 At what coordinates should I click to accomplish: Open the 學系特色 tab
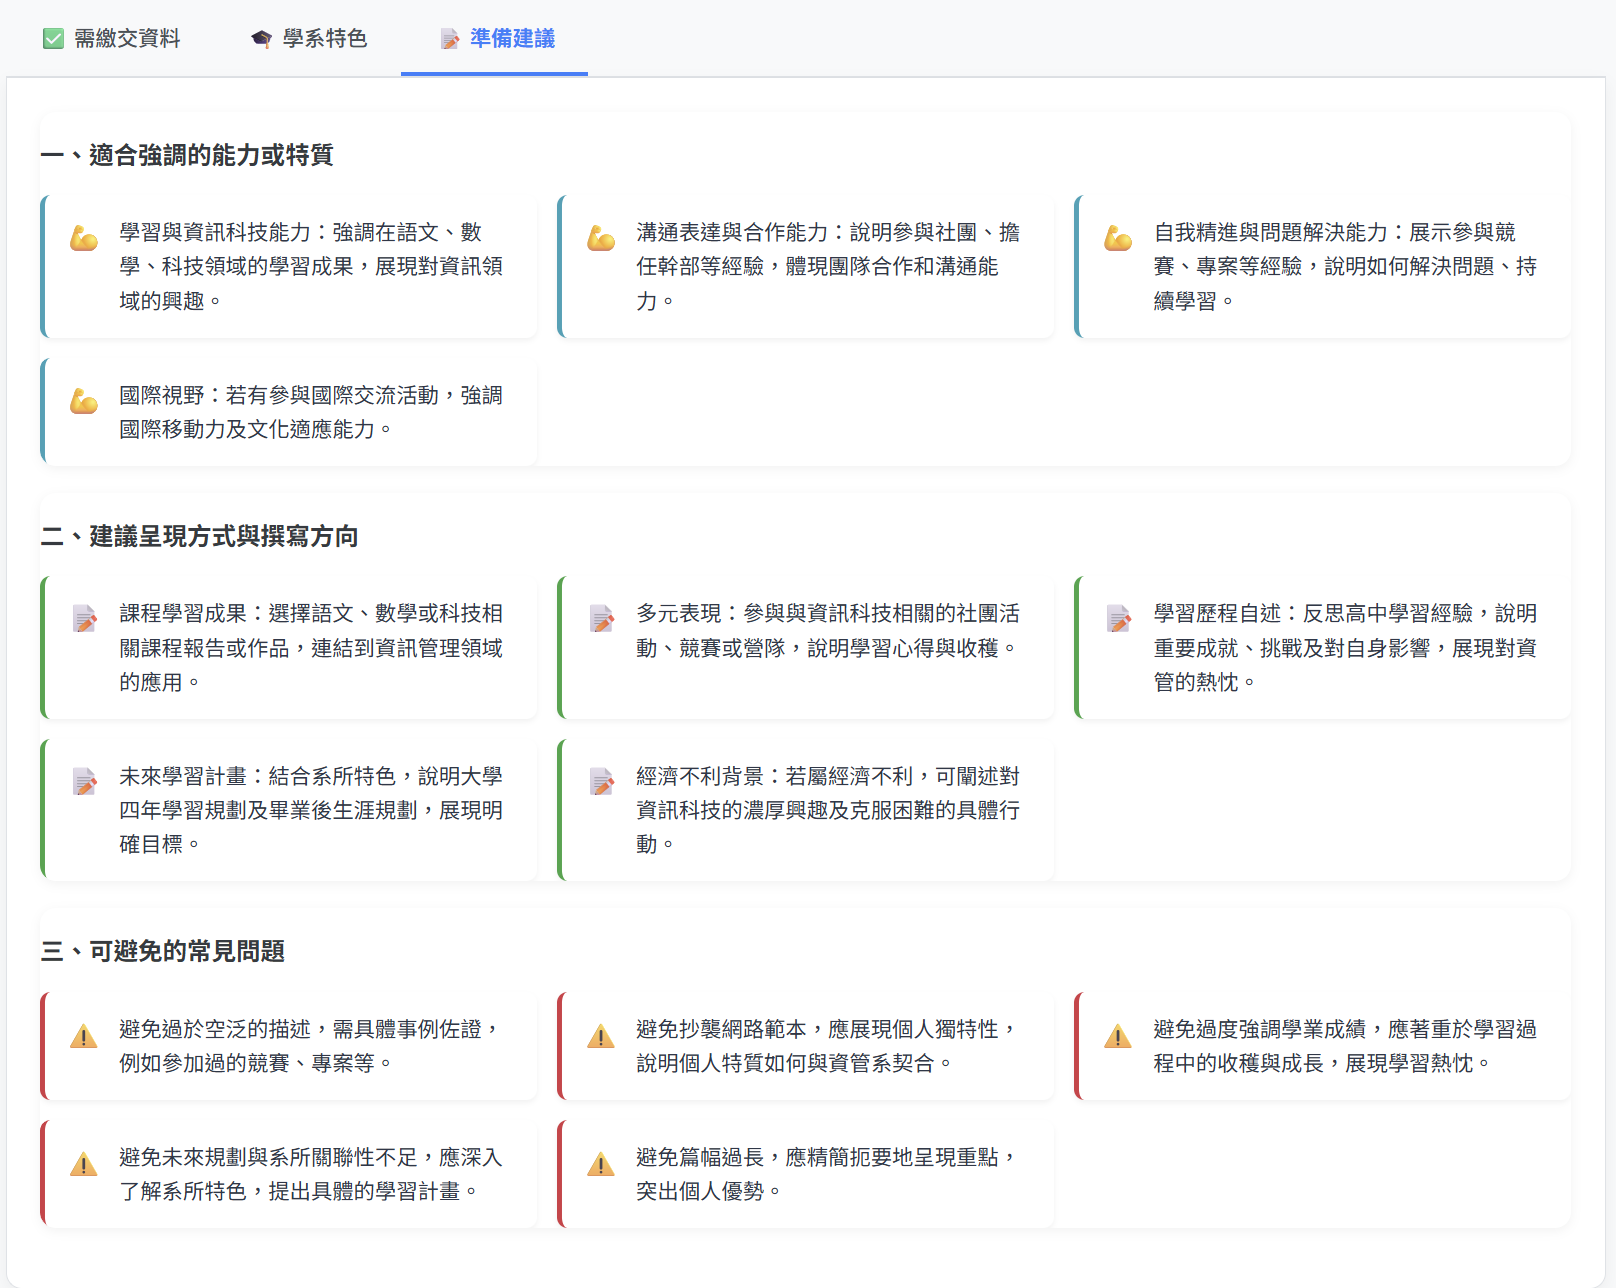(310, 38)
